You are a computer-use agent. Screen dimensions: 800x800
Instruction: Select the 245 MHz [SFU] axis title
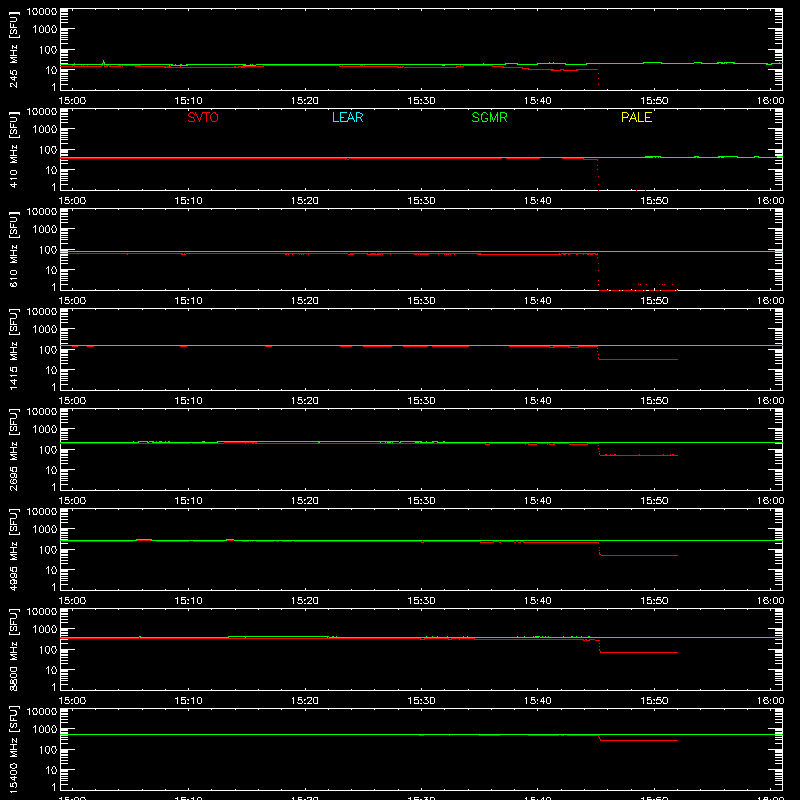[x=14, y=49]
